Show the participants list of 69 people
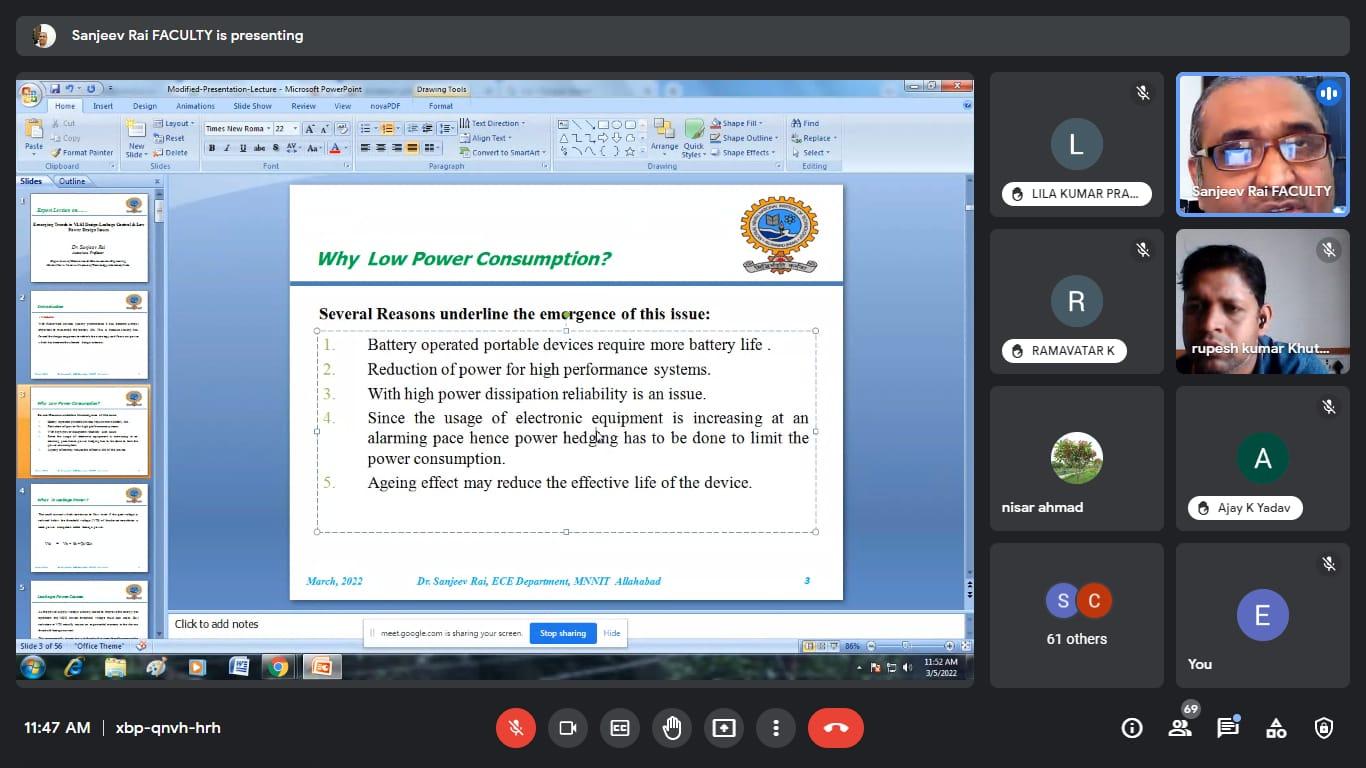This screenshot has width=1366, height=768. pyautogui.click(x=1180, y=728)
